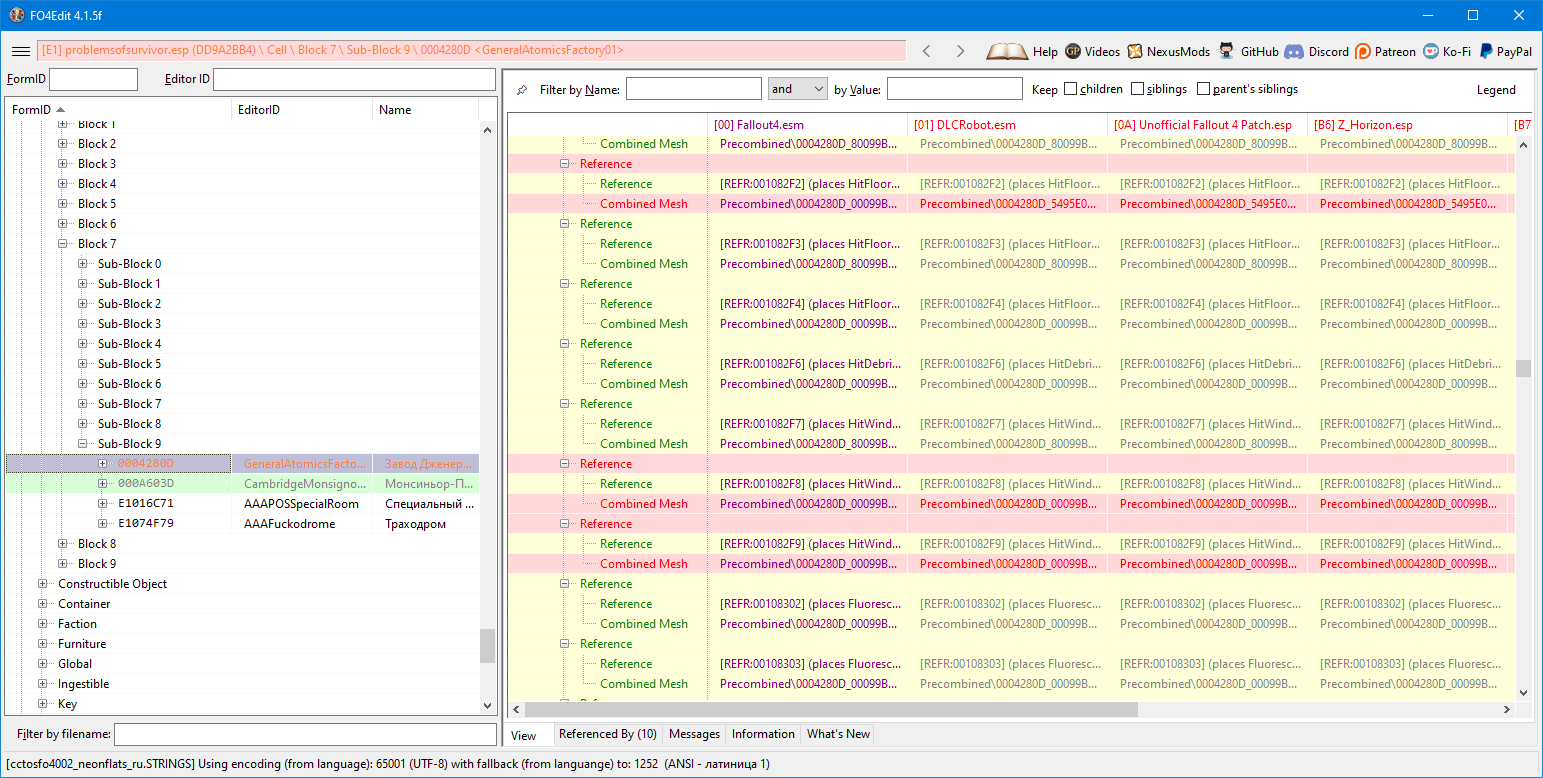Open the Ko-Fi toolbar icon
This screenshot has width=1543, height=778.
click(x=1432, y=51)
